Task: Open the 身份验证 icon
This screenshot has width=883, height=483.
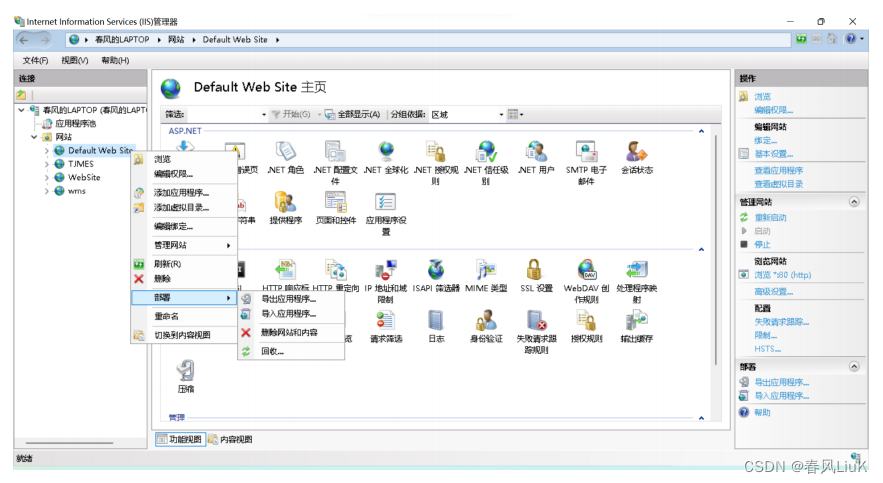Action: coord(486,327)
